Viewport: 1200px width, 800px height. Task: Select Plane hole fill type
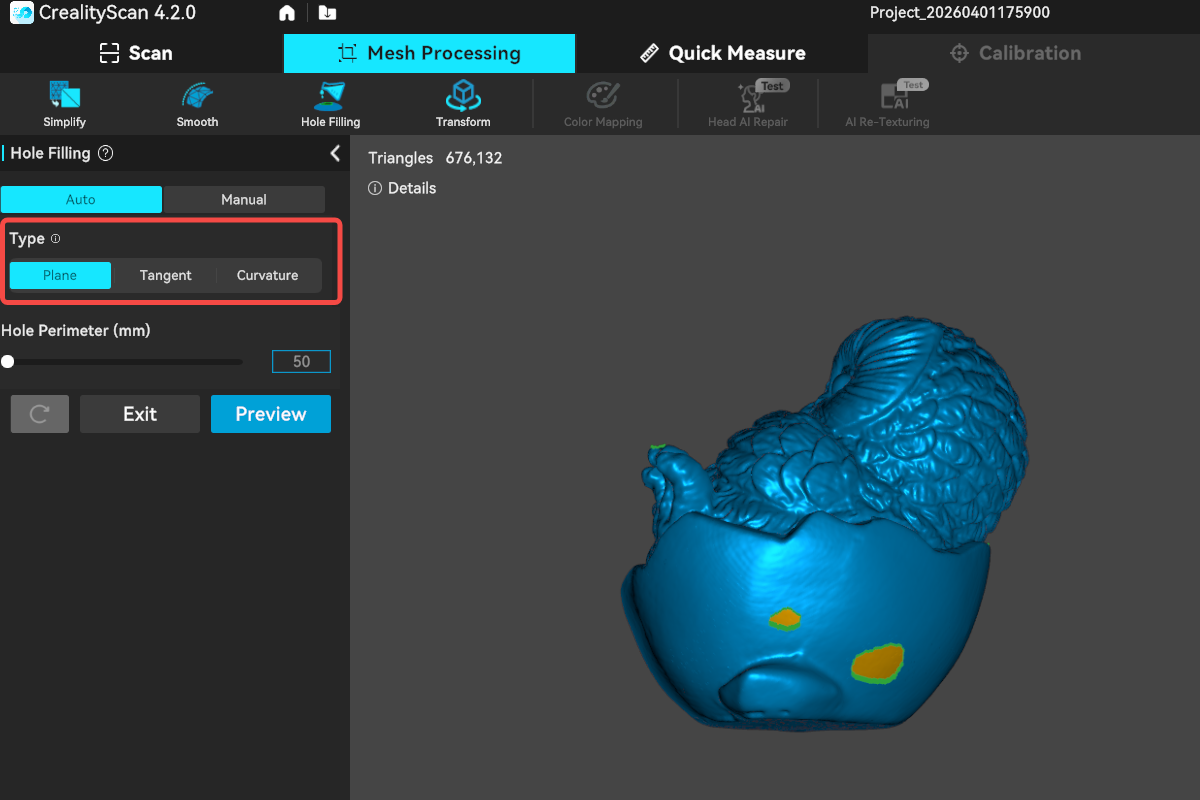60,275
